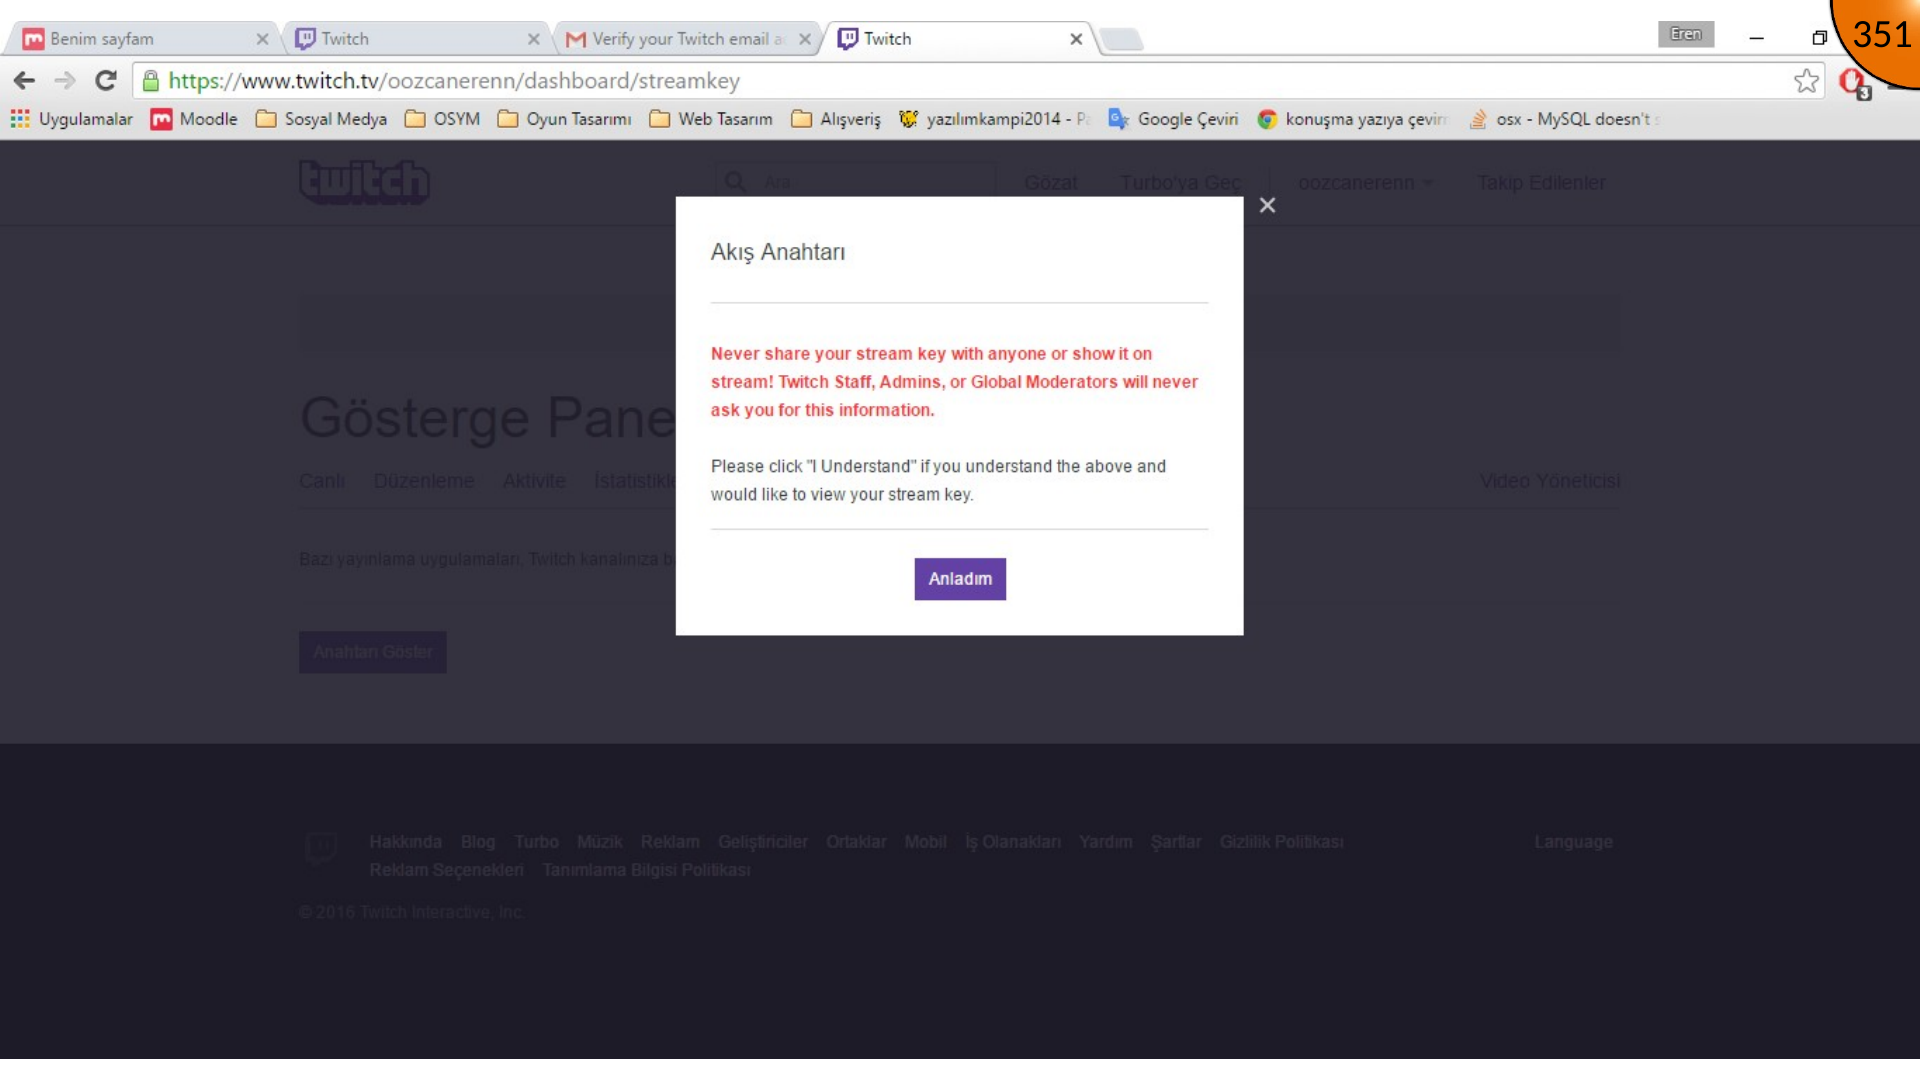Image resolution: width=1921 pixels, height=1080 pixels.
Task: Switch to the Aktivite dashboard tab
Action: (x=534, y=481)
